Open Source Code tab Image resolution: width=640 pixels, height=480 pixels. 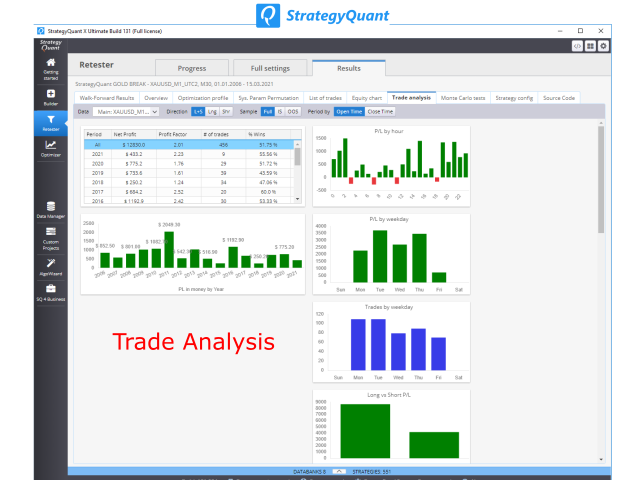[x=559, y=98]
